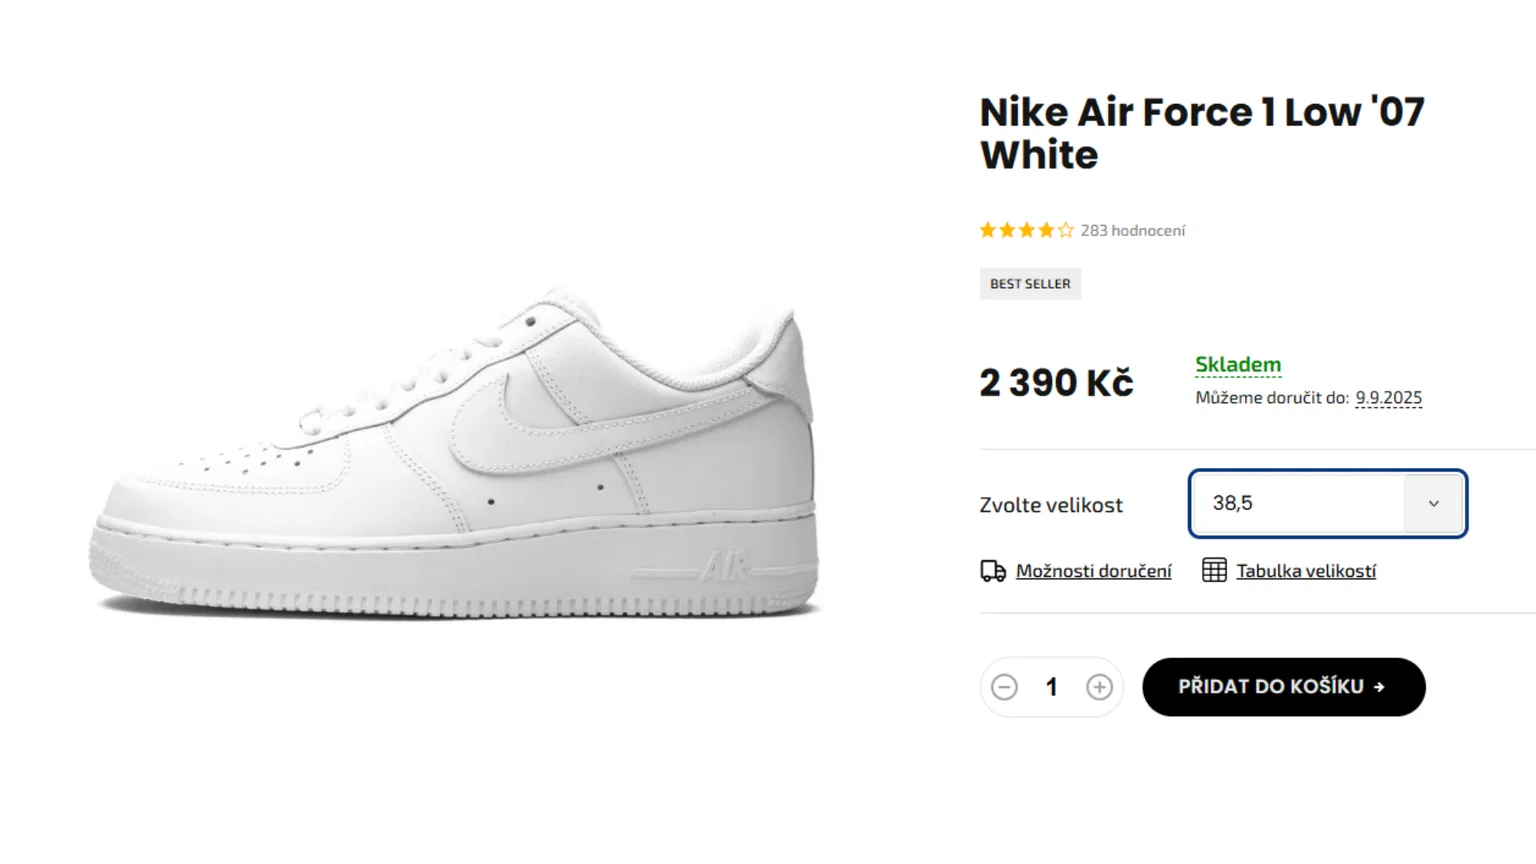Click the green Skladem availability link
Screen dimensions: 1536x864
point(1238,365)
